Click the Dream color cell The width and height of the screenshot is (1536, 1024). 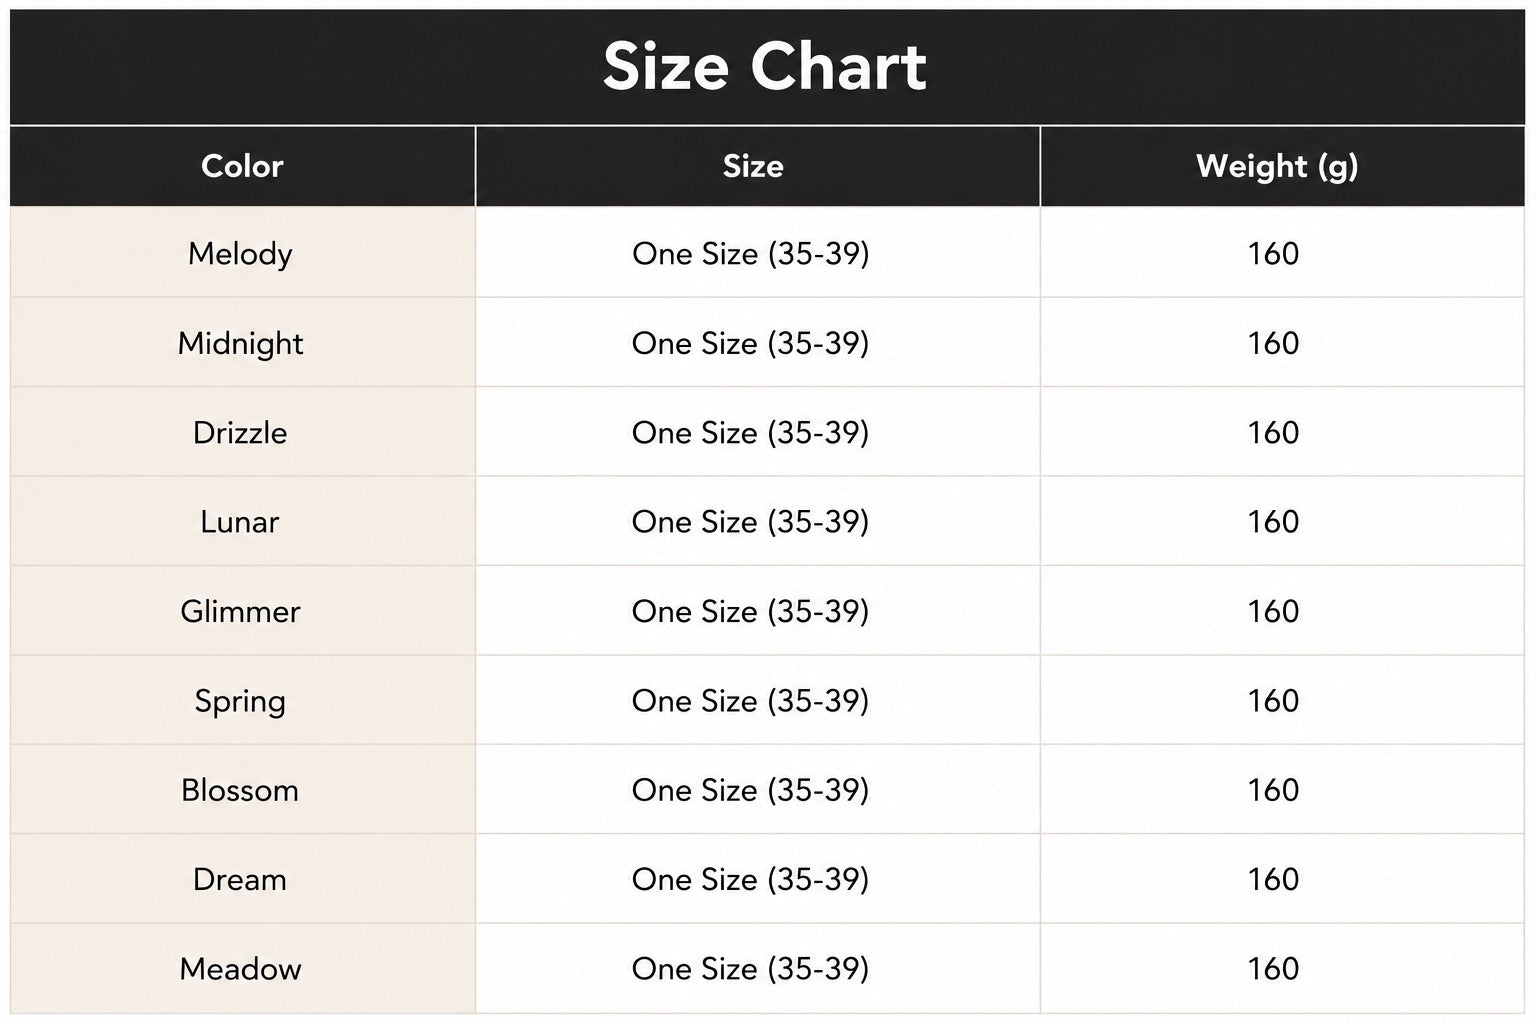(x=242, y=879)
